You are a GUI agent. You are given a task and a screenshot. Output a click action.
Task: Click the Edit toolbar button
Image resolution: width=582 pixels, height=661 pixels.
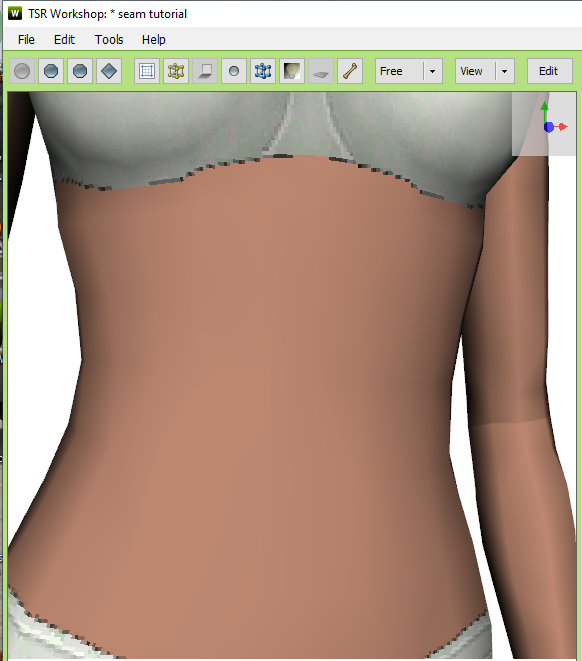[550, 71]
